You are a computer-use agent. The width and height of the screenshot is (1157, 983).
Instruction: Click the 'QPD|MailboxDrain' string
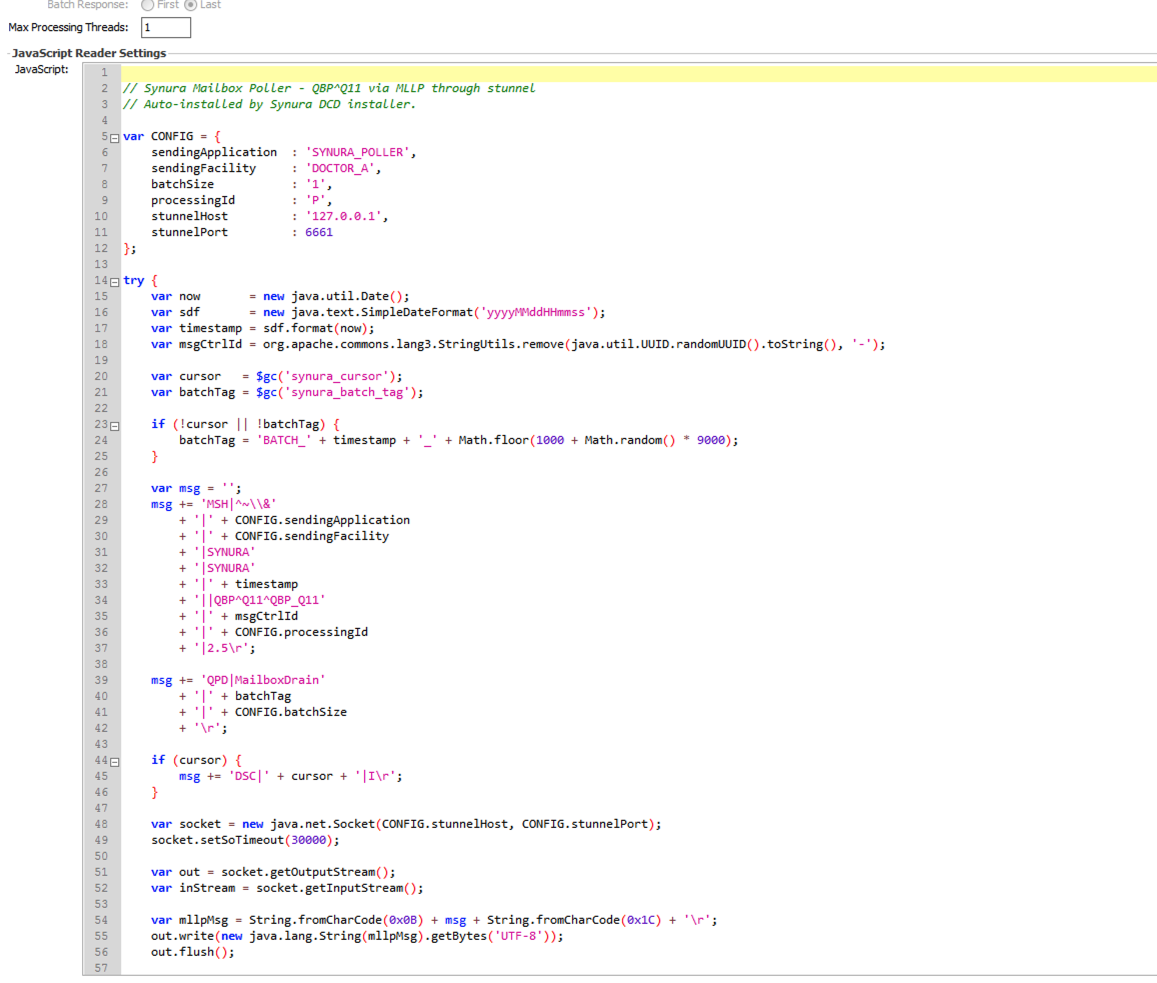[x=263, y=680]
